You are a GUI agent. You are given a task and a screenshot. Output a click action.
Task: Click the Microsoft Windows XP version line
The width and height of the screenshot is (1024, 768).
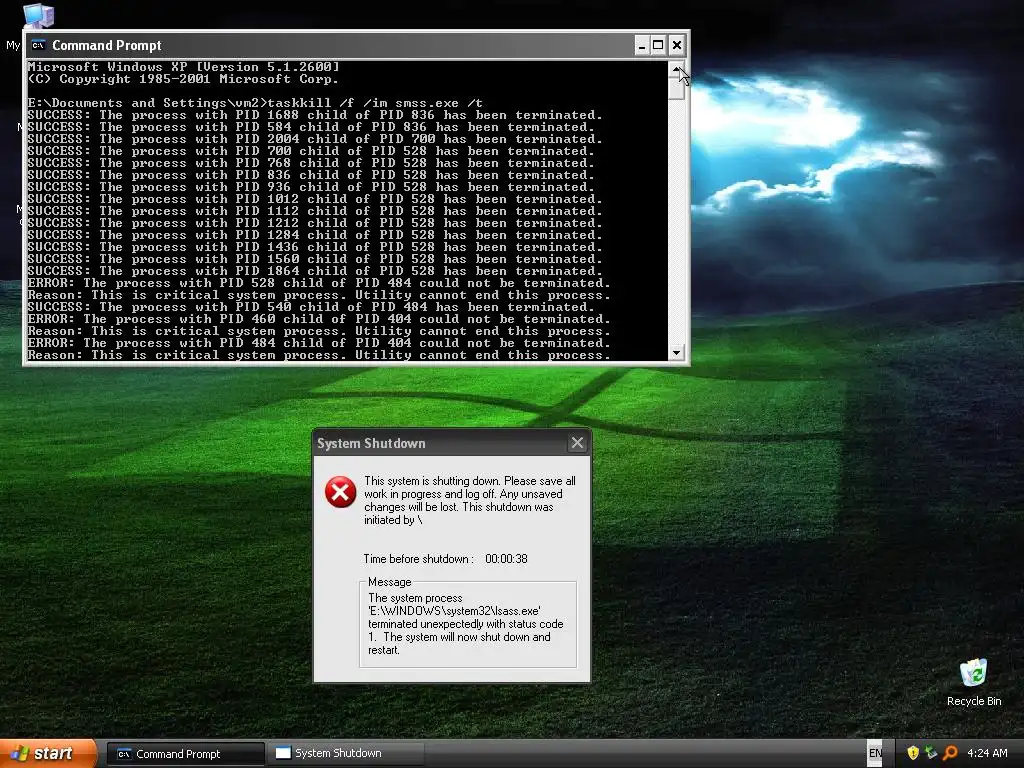point(184,67)
